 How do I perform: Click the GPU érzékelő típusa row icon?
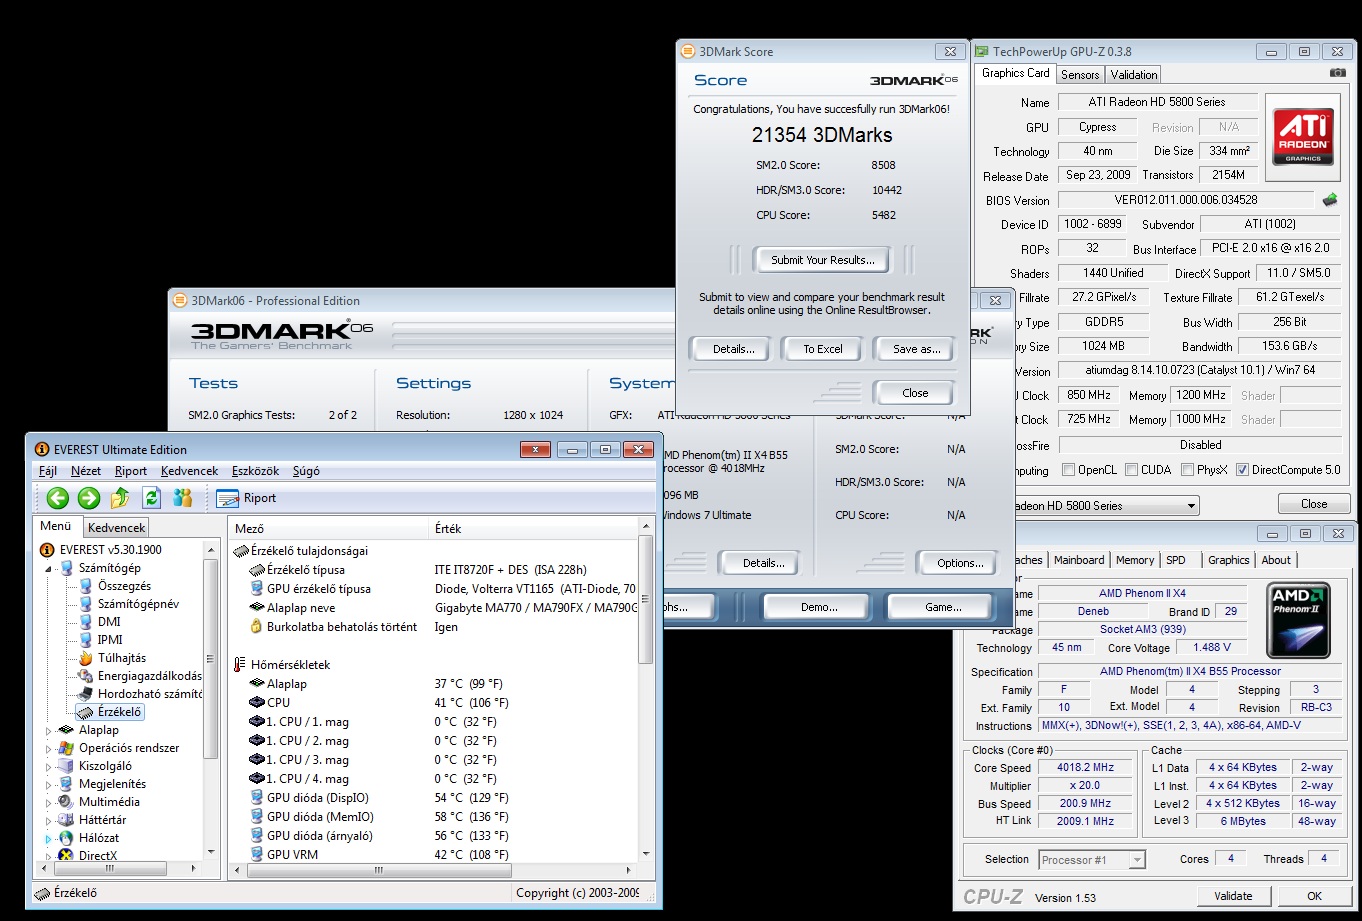(x=256, y=589)
